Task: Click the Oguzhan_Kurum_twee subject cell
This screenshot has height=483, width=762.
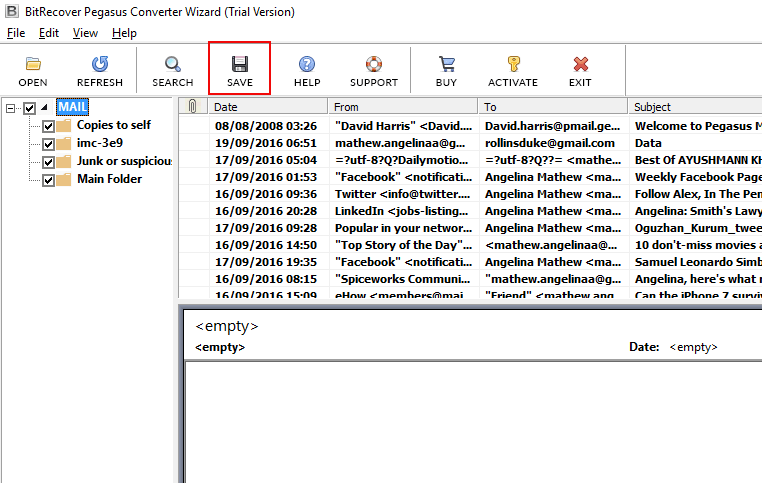Action: (698, 228)
